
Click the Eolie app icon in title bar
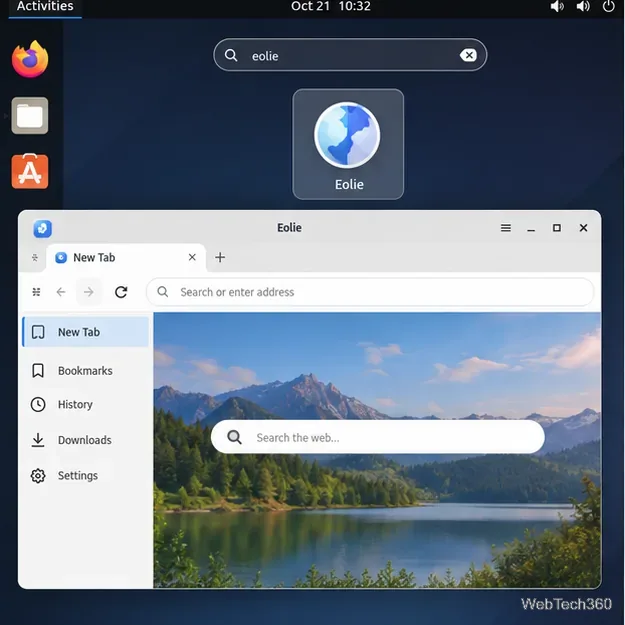[x=42, y=228]
